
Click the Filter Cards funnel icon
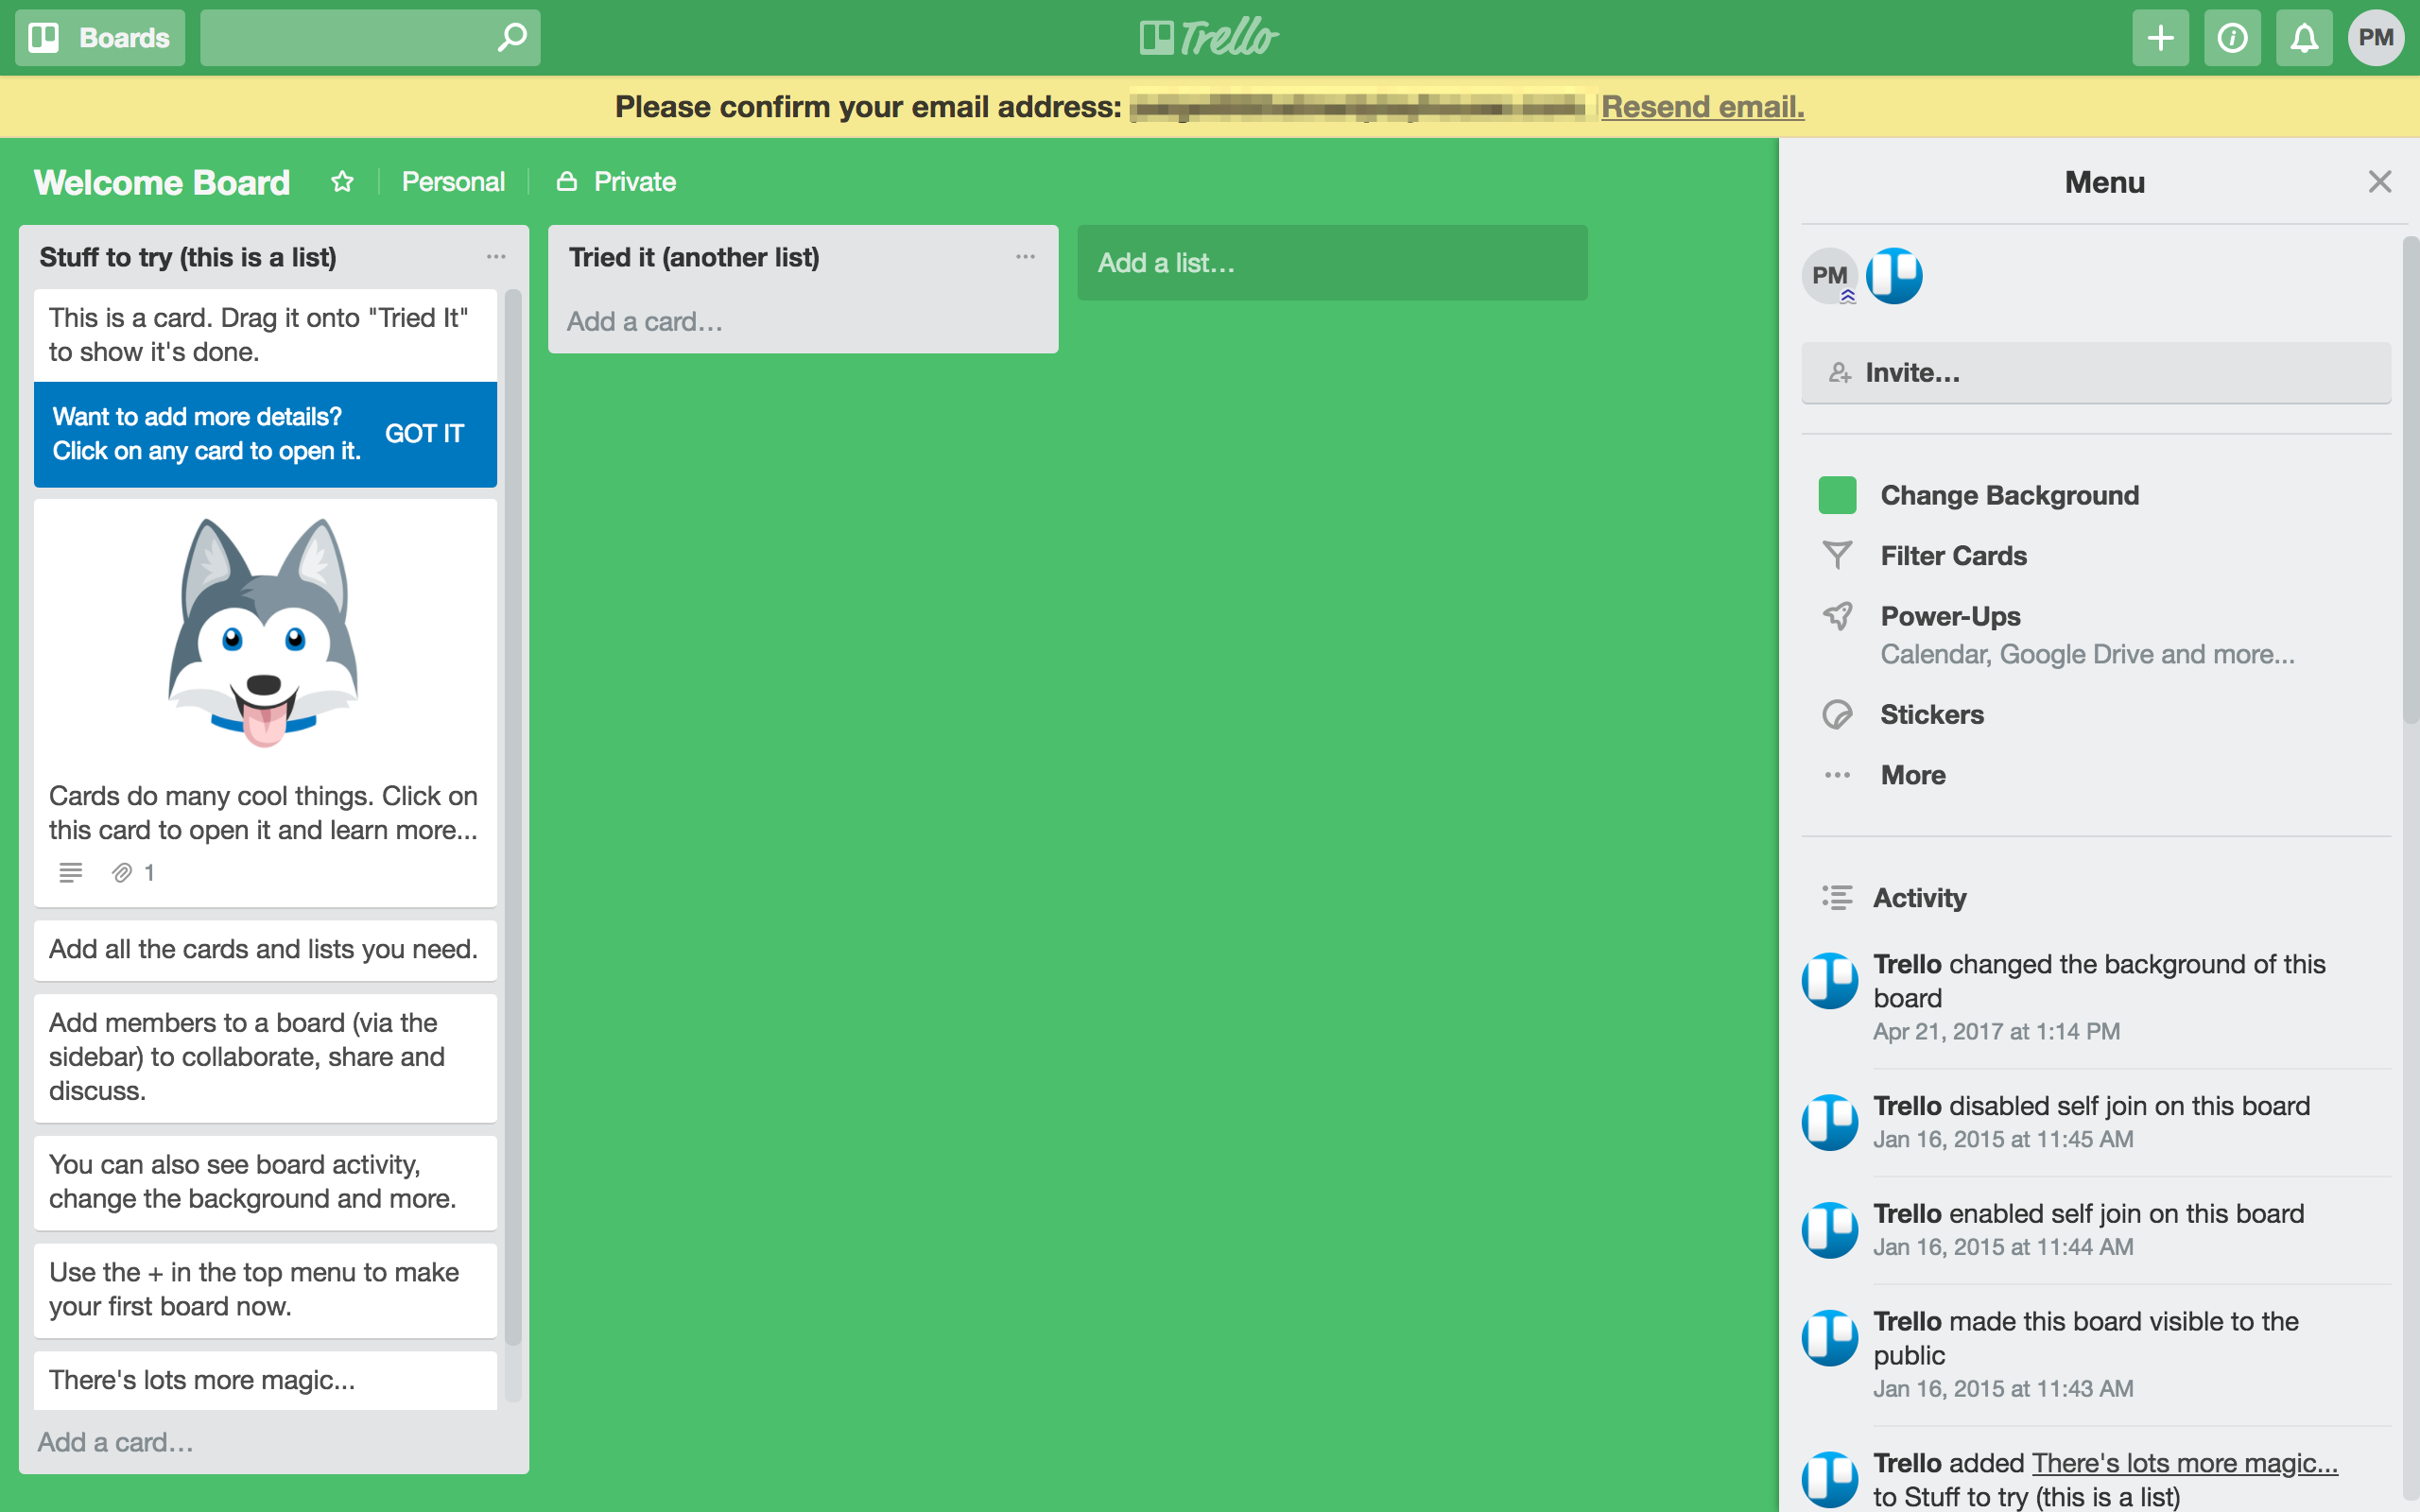coord(1837,556)
